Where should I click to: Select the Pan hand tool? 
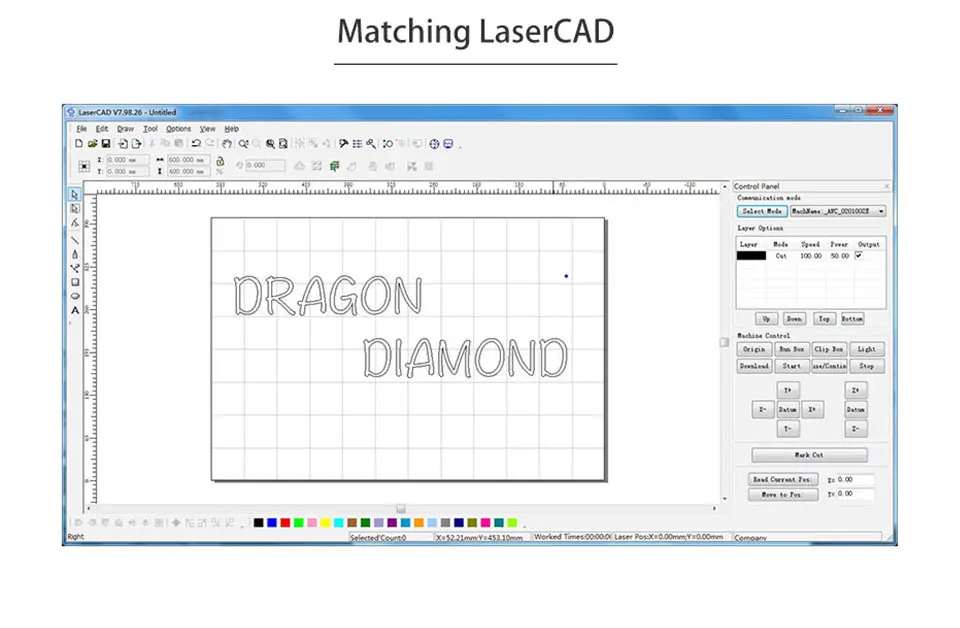click(x=227, y=144)
